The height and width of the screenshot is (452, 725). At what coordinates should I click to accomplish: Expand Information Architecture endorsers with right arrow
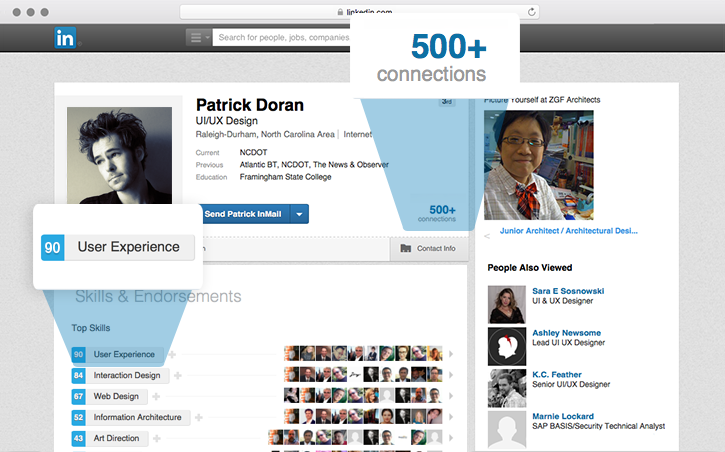click(x=451, y=416)
